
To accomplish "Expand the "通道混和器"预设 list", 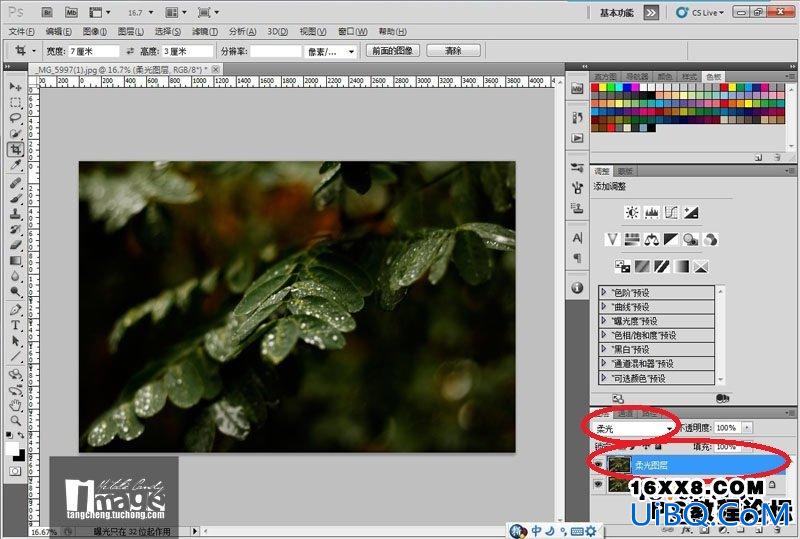I will 604,363.
